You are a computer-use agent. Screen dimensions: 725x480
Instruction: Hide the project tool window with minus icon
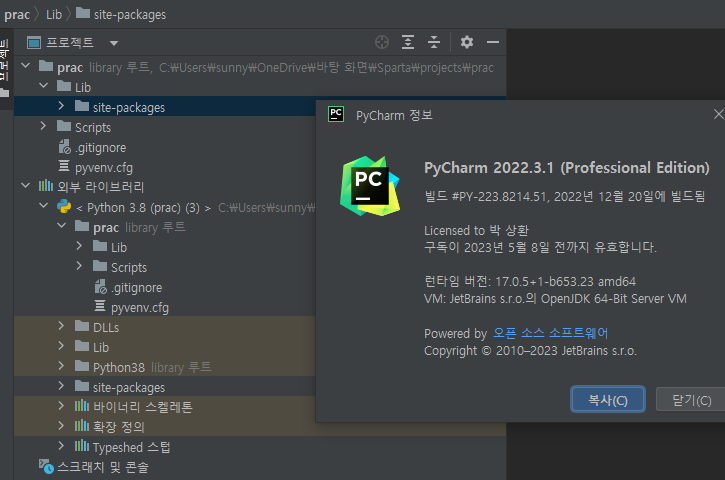pyautogui.click(x=493, y=42)
